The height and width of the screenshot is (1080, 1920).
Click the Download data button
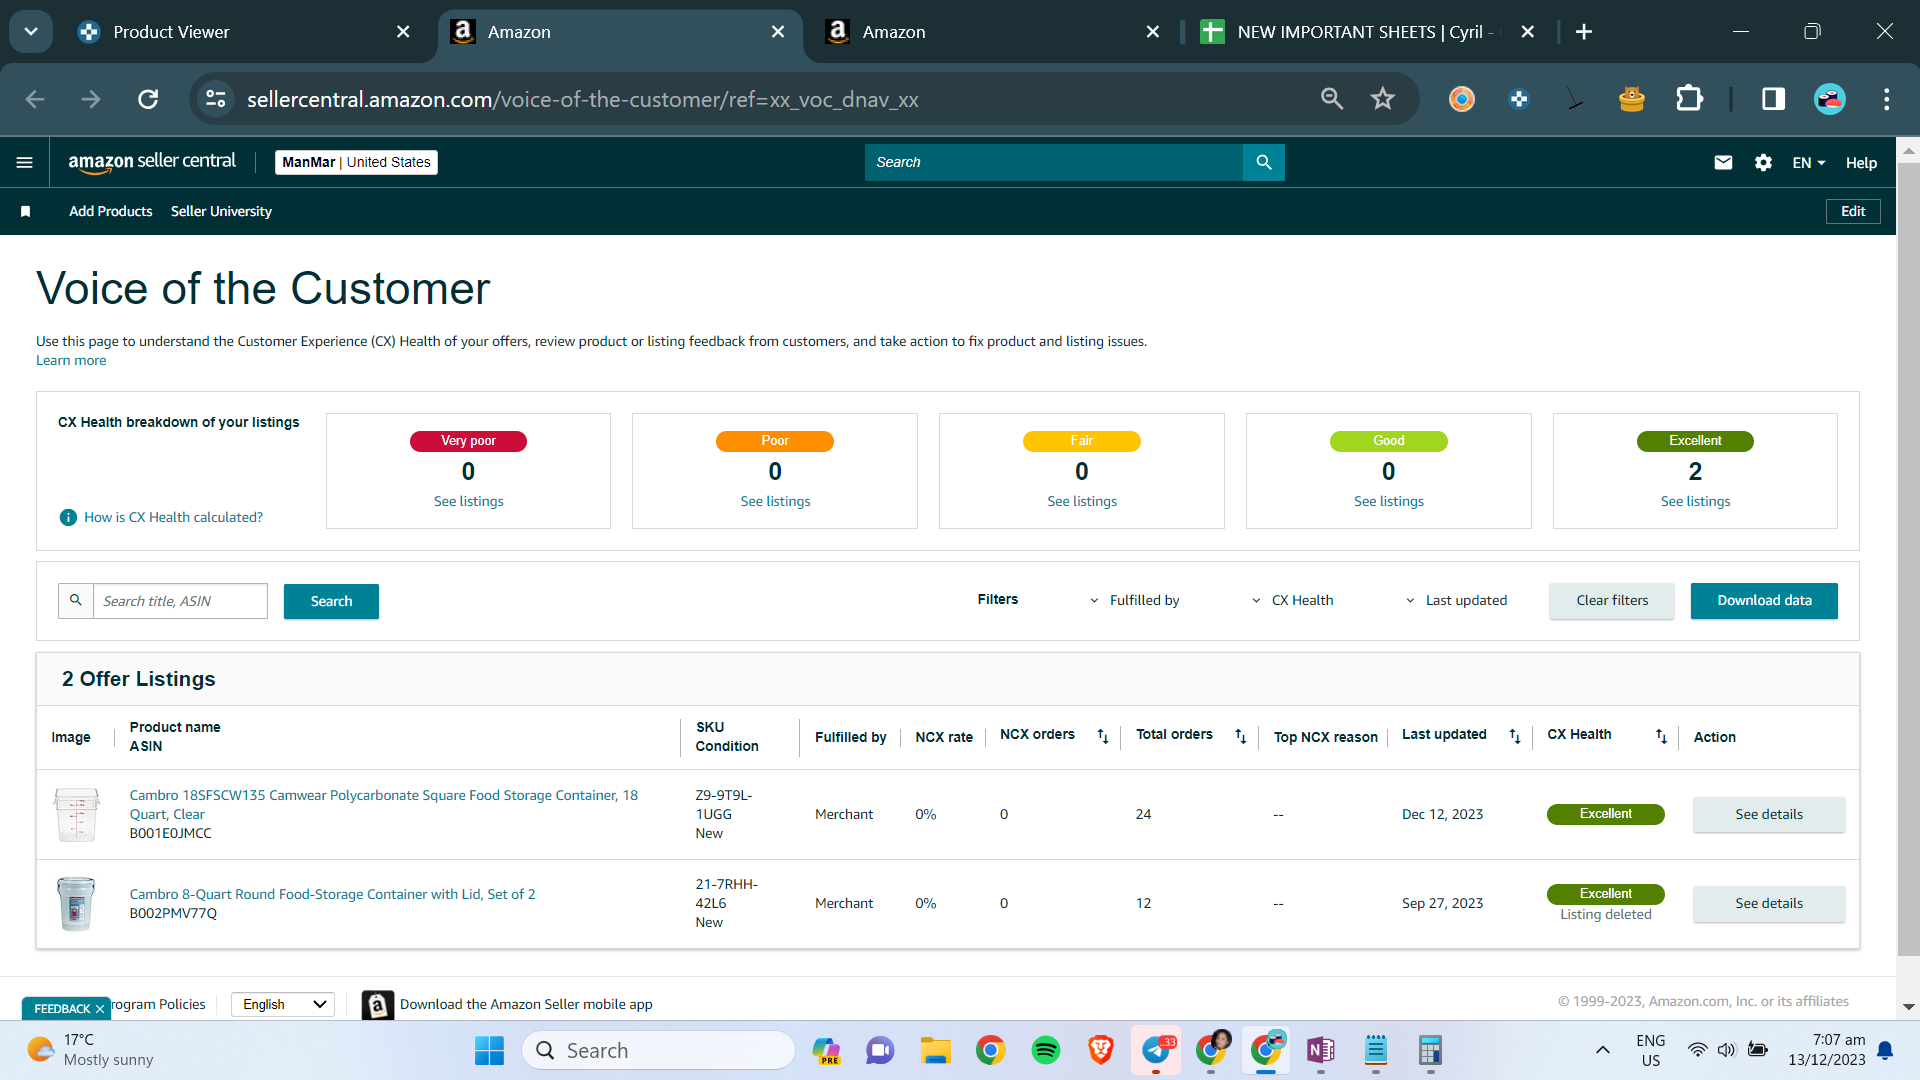coord(1764,600)
